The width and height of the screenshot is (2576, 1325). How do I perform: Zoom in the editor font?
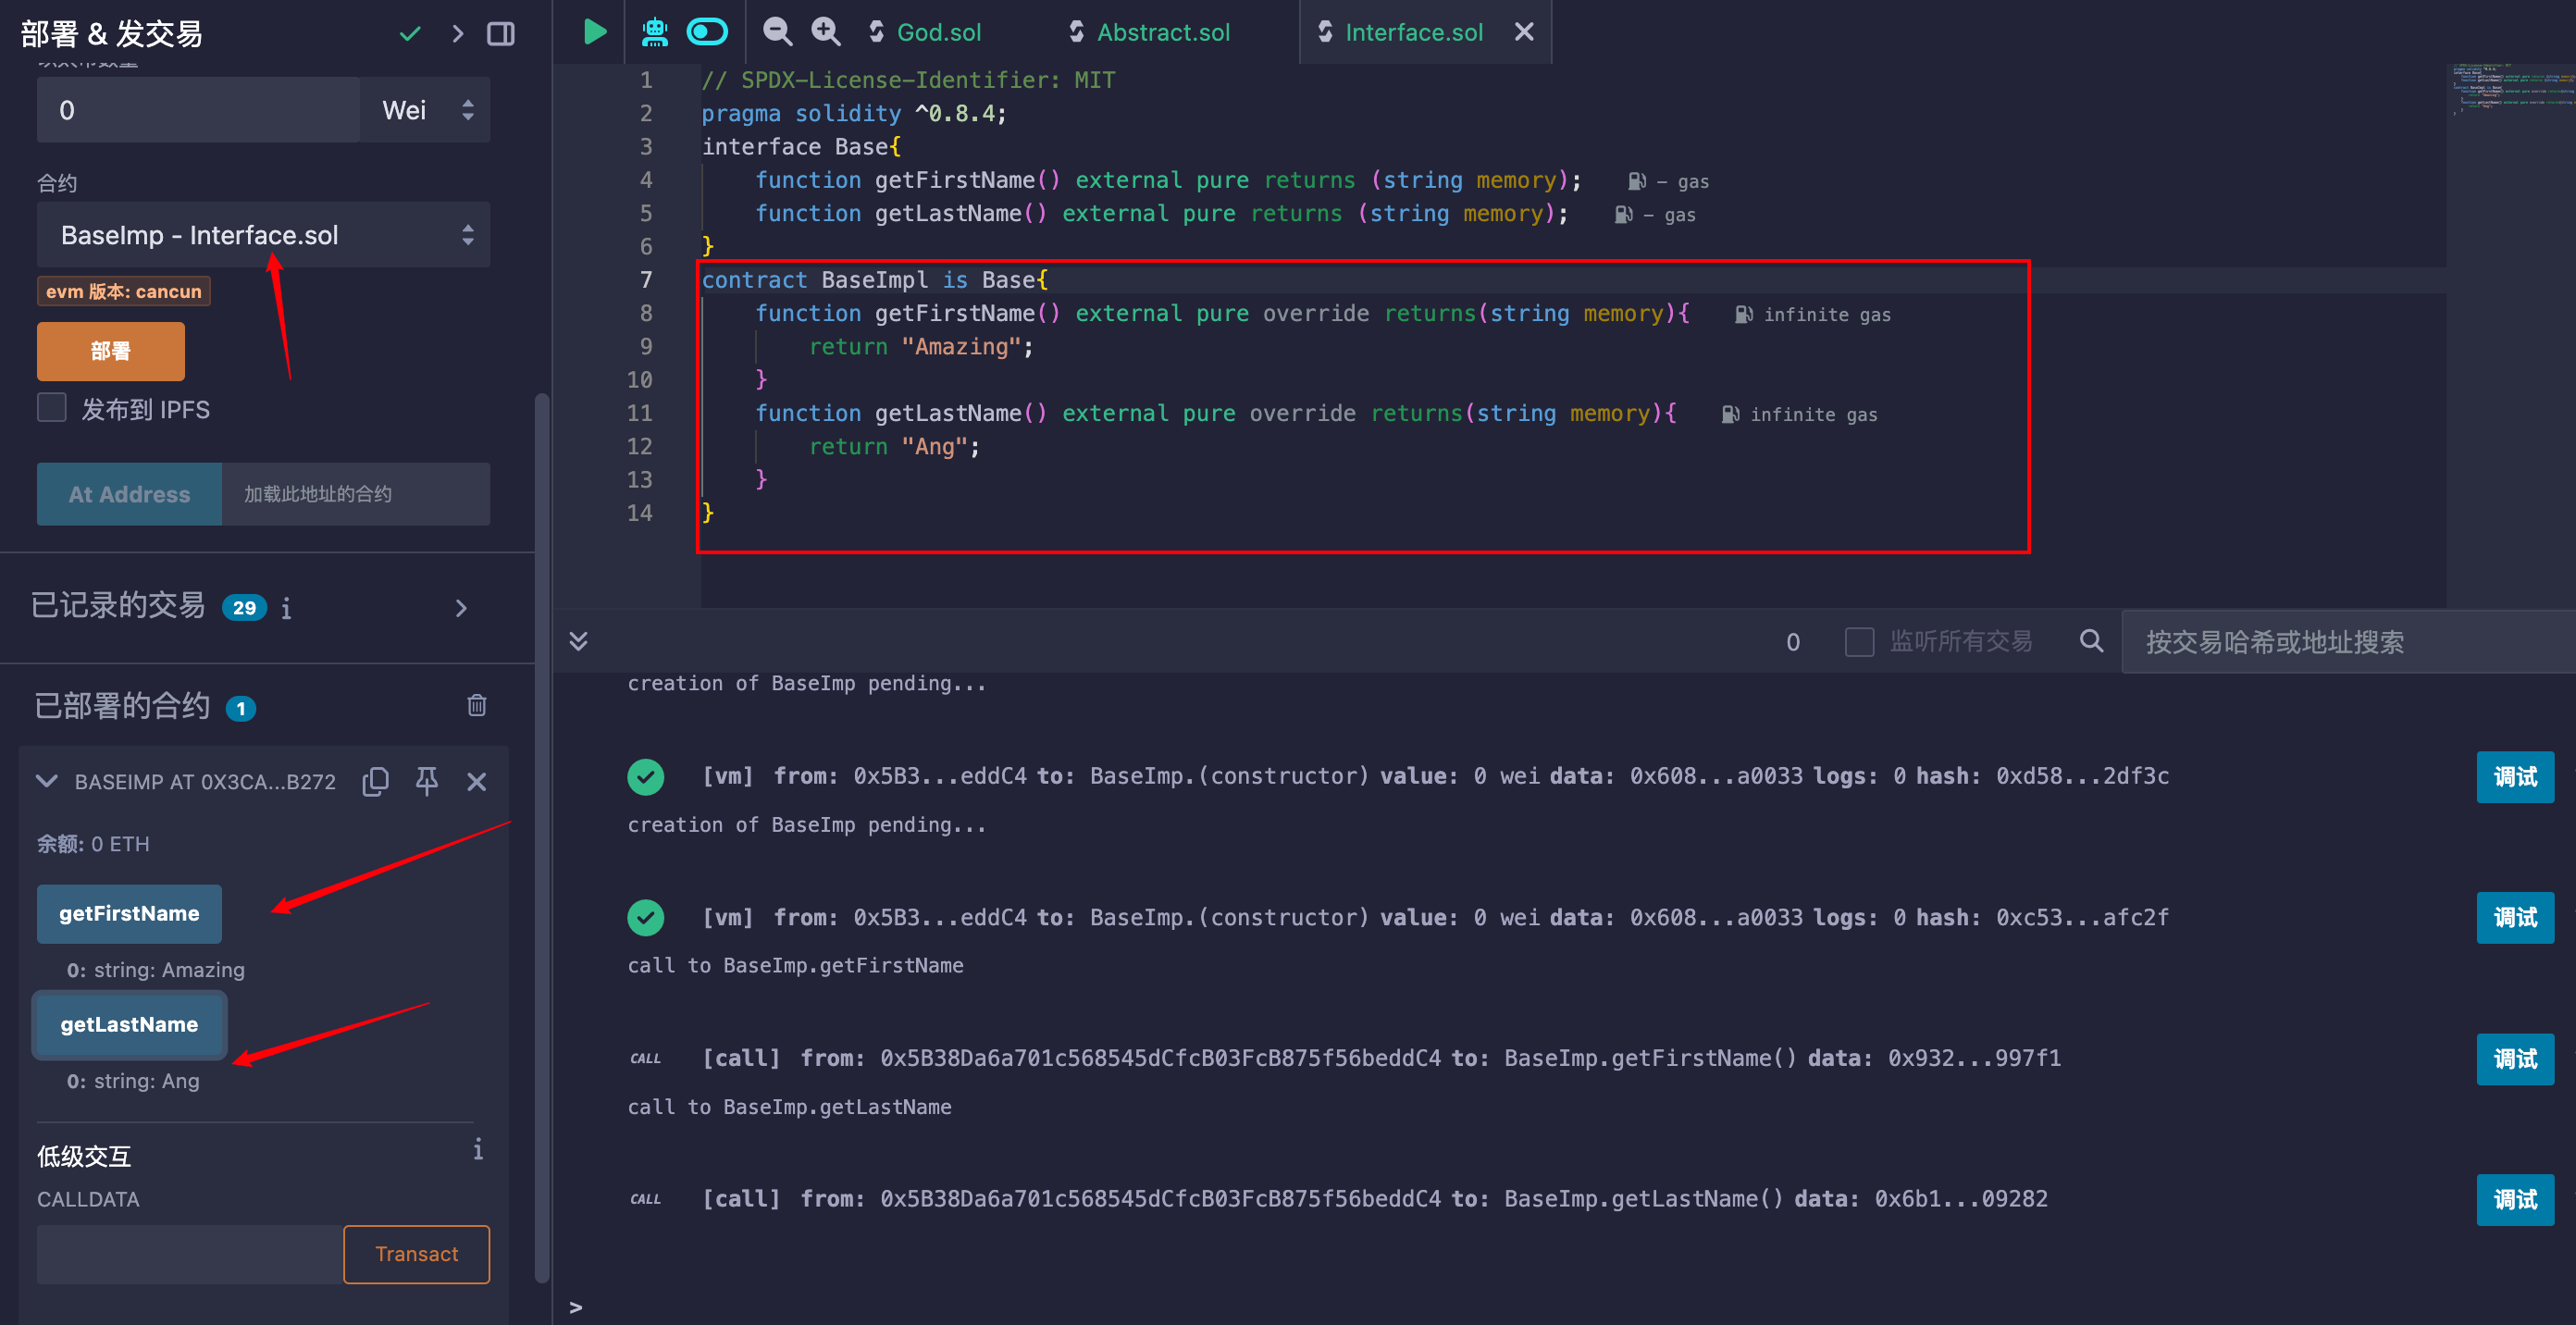tap(825, 32)
